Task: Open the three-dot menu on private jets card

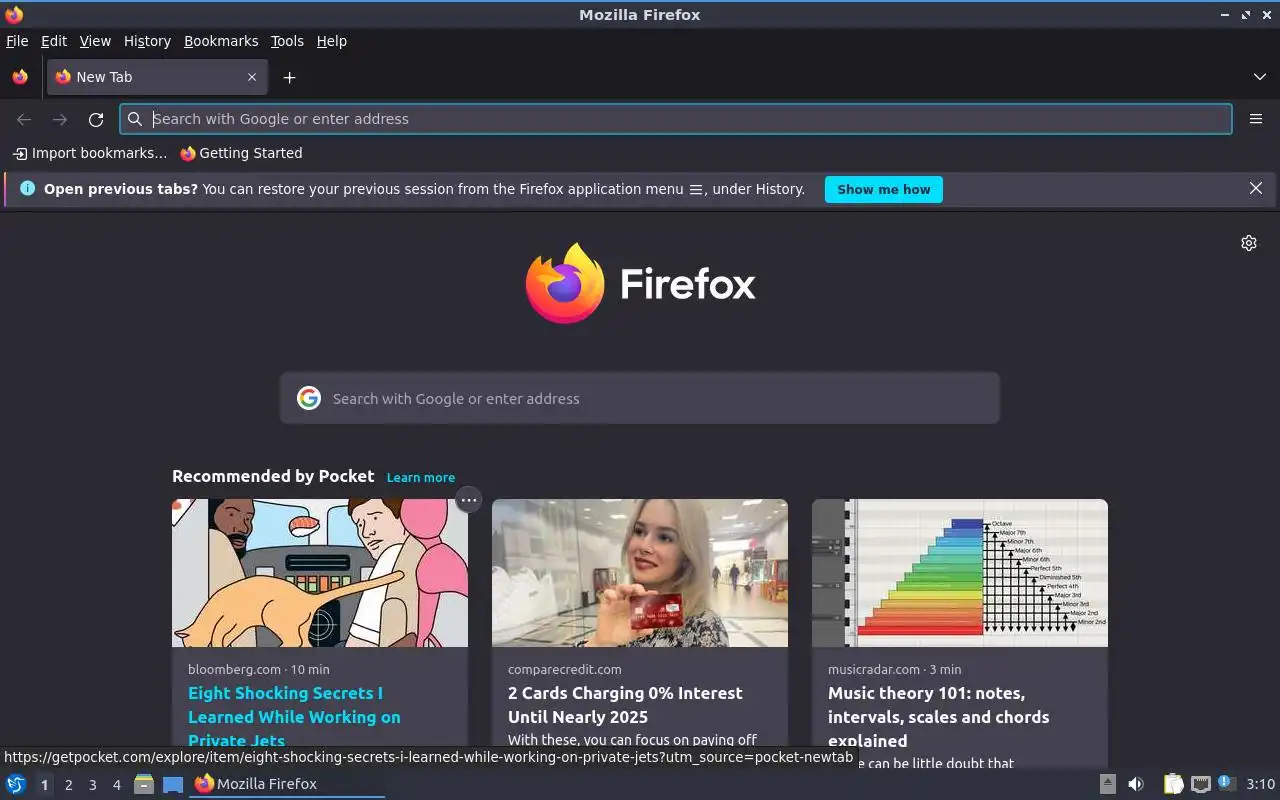Action: tap(468, 500)
